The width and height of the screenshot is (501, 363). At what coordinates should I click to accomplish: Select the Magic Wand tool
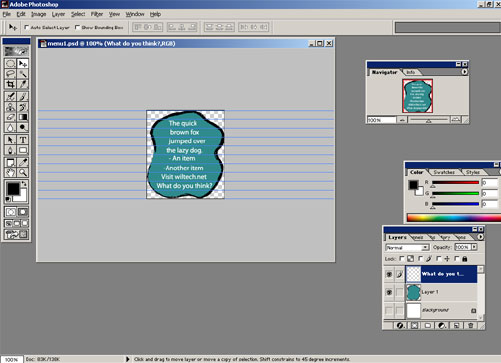click(x=23, y=74)
